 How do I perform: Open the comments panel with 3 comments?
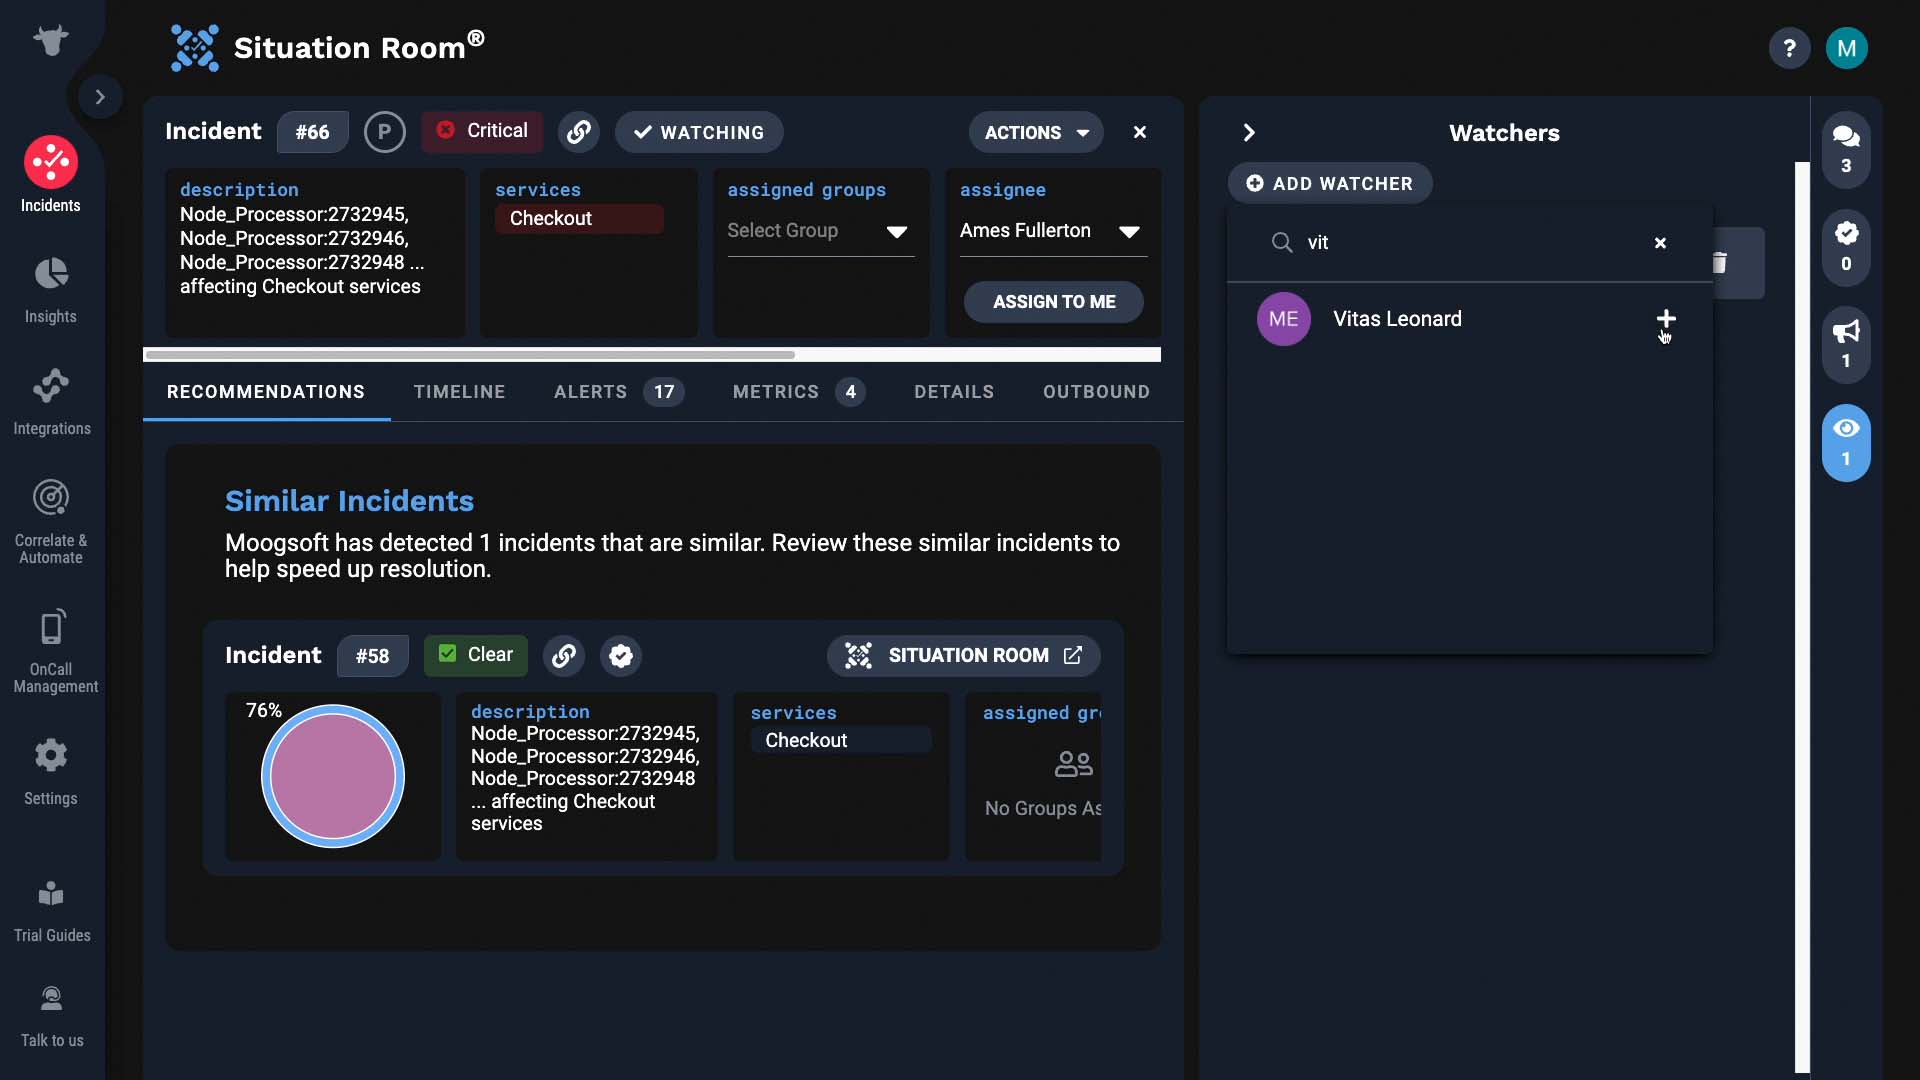(x=1846, y=149)
